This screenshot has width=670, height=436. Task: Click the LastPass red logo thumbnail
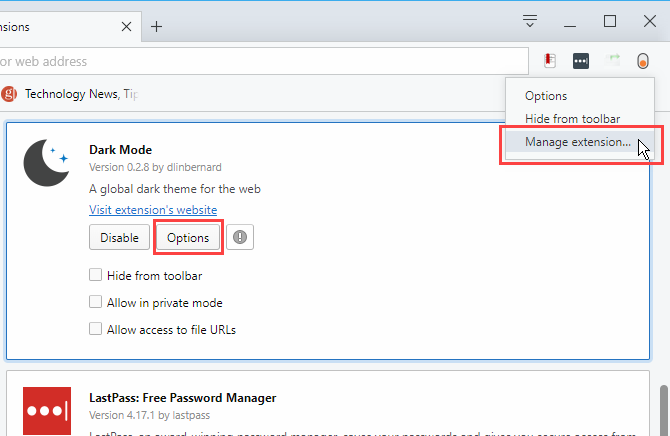tap(47, 411)
